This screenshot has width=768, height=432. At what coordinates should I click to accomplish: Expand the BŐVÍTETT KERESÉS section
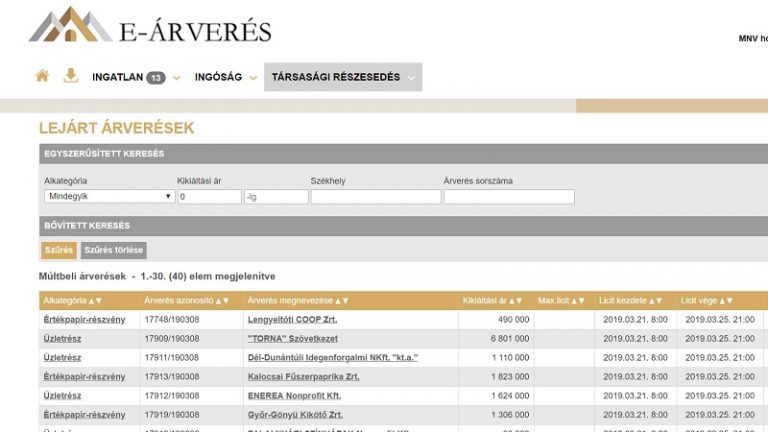coord(404,226)
